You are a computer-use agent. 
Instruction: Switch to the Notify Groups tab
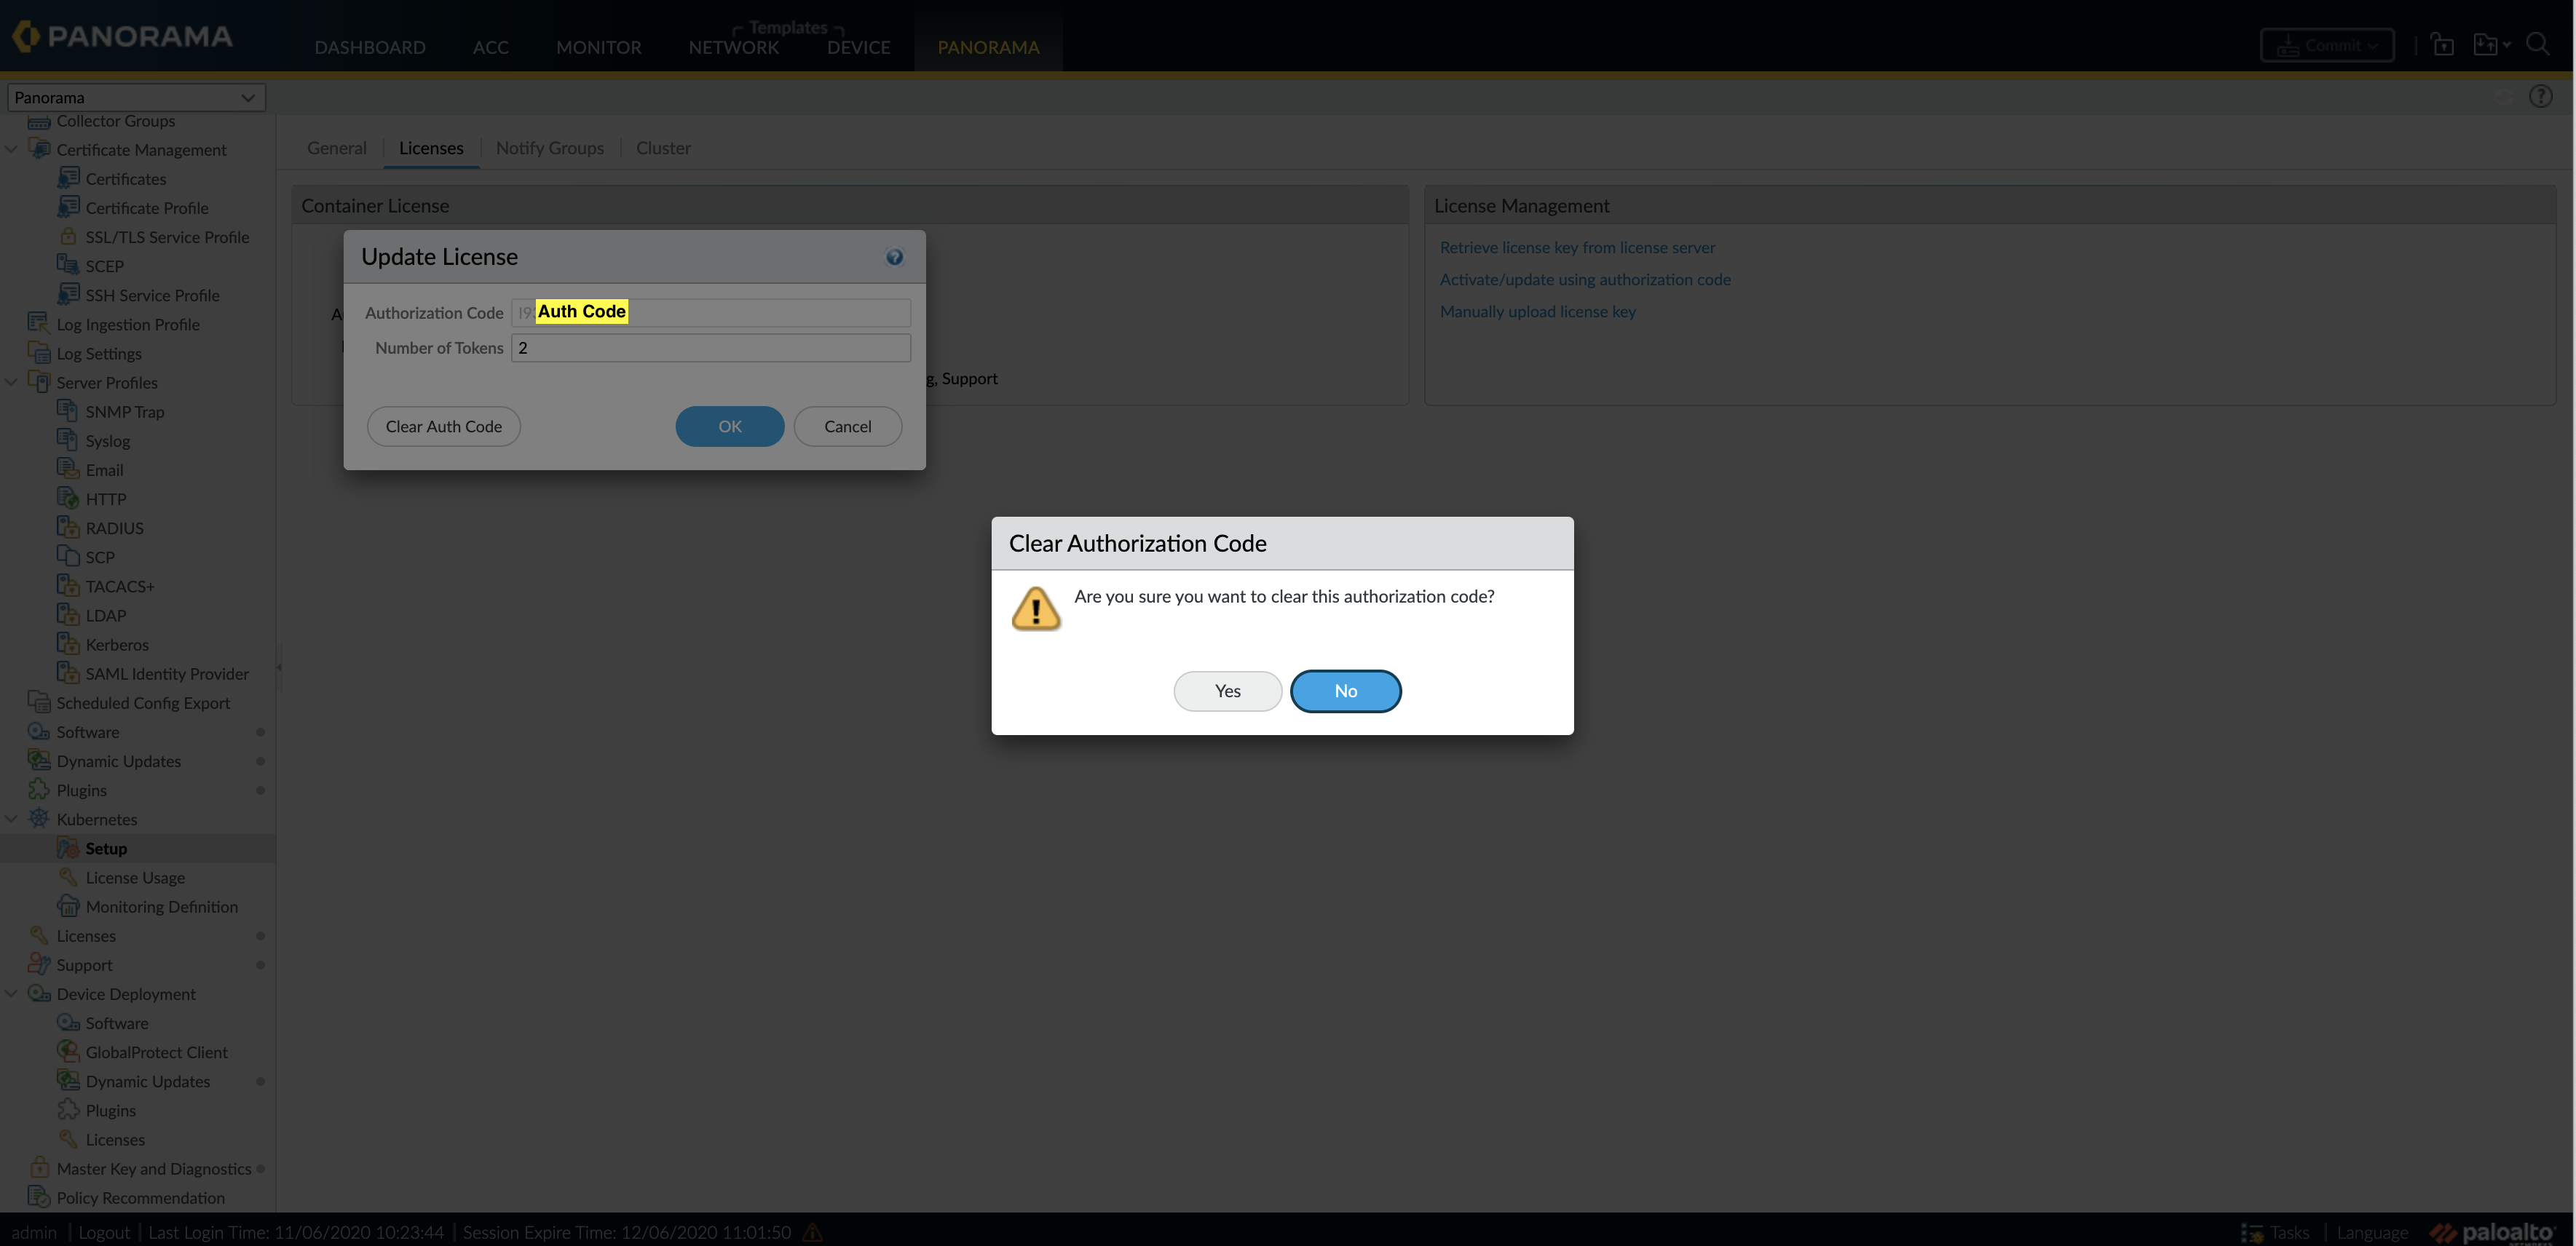click(550, 148)
